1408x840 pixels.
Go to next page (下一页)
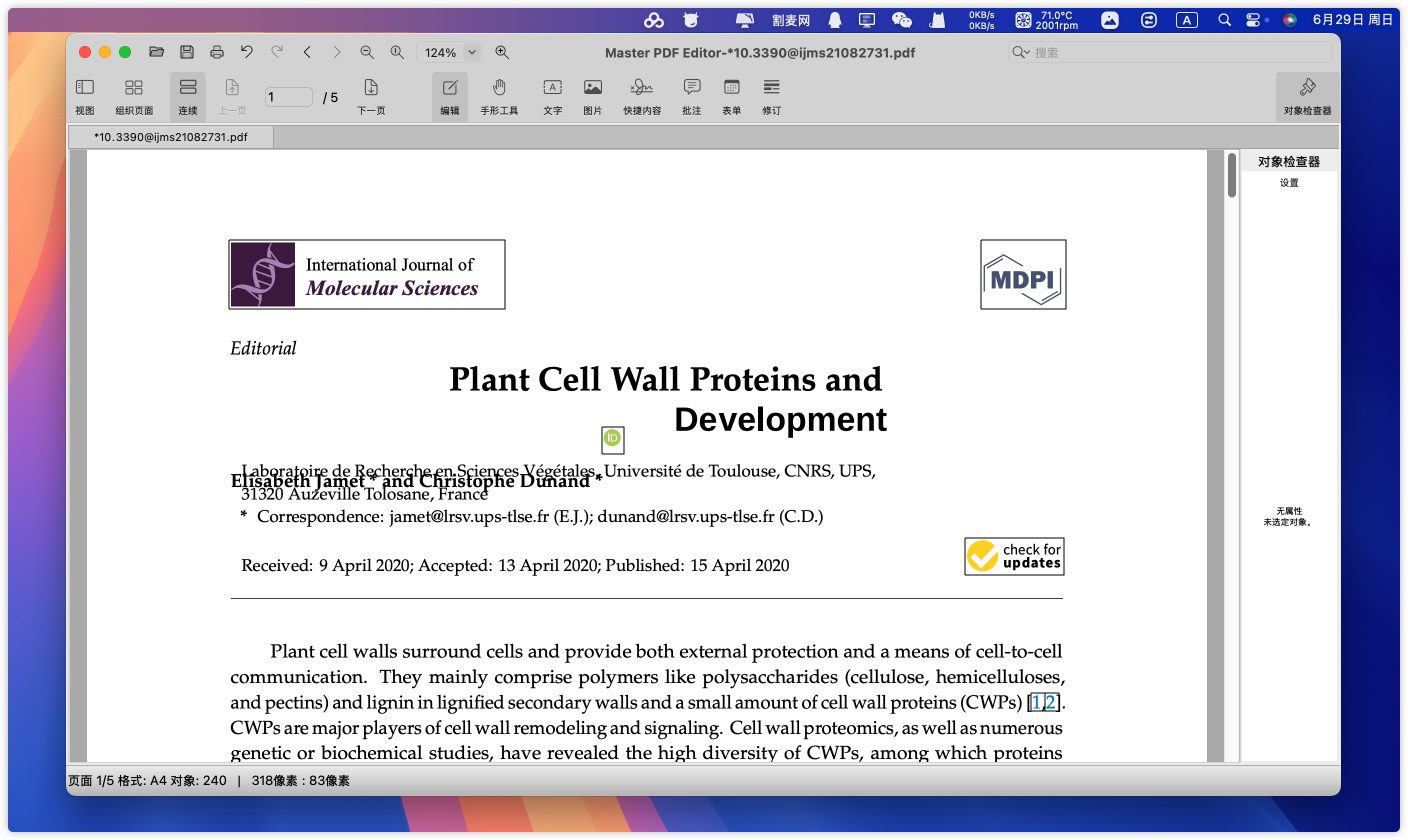tap(371, 95)
